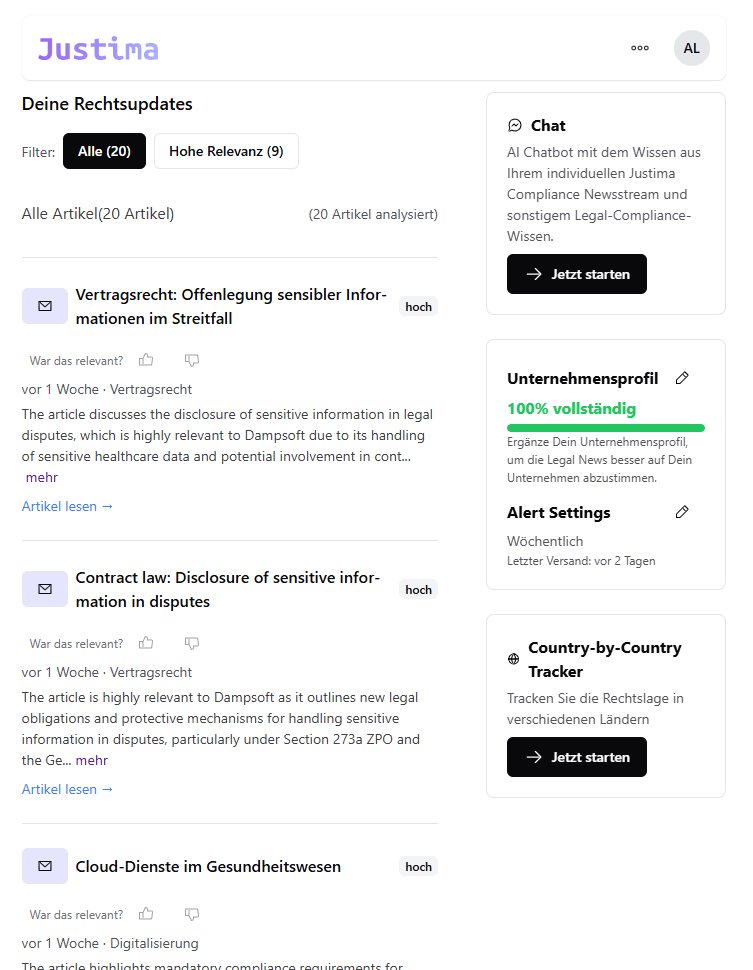Click thumbs up on Offenlegung sensibler Informationen article

147,360
